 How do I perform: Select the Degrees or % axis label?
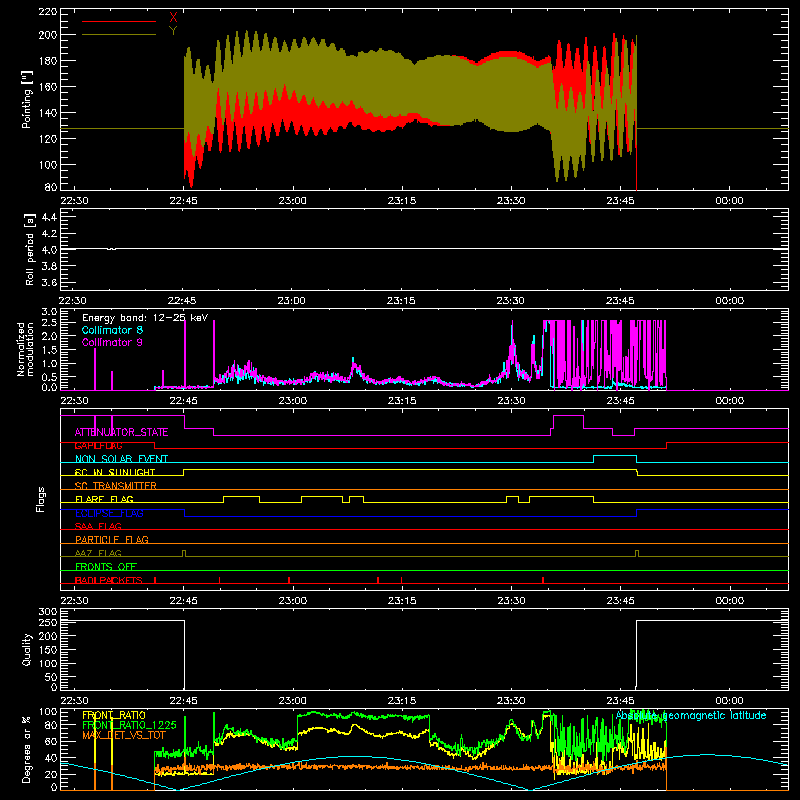click(26, 750)
